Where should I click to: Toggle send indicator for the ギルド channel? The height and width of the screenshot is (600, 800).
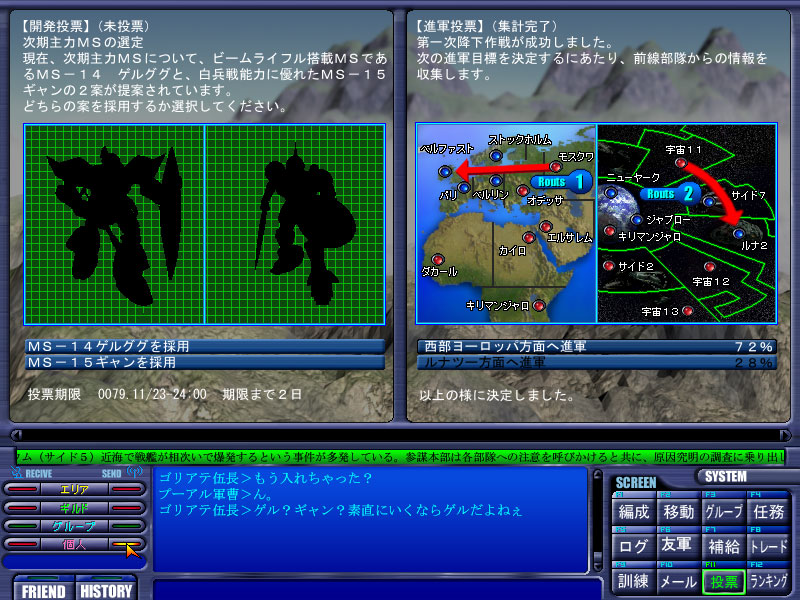[127, 508]
